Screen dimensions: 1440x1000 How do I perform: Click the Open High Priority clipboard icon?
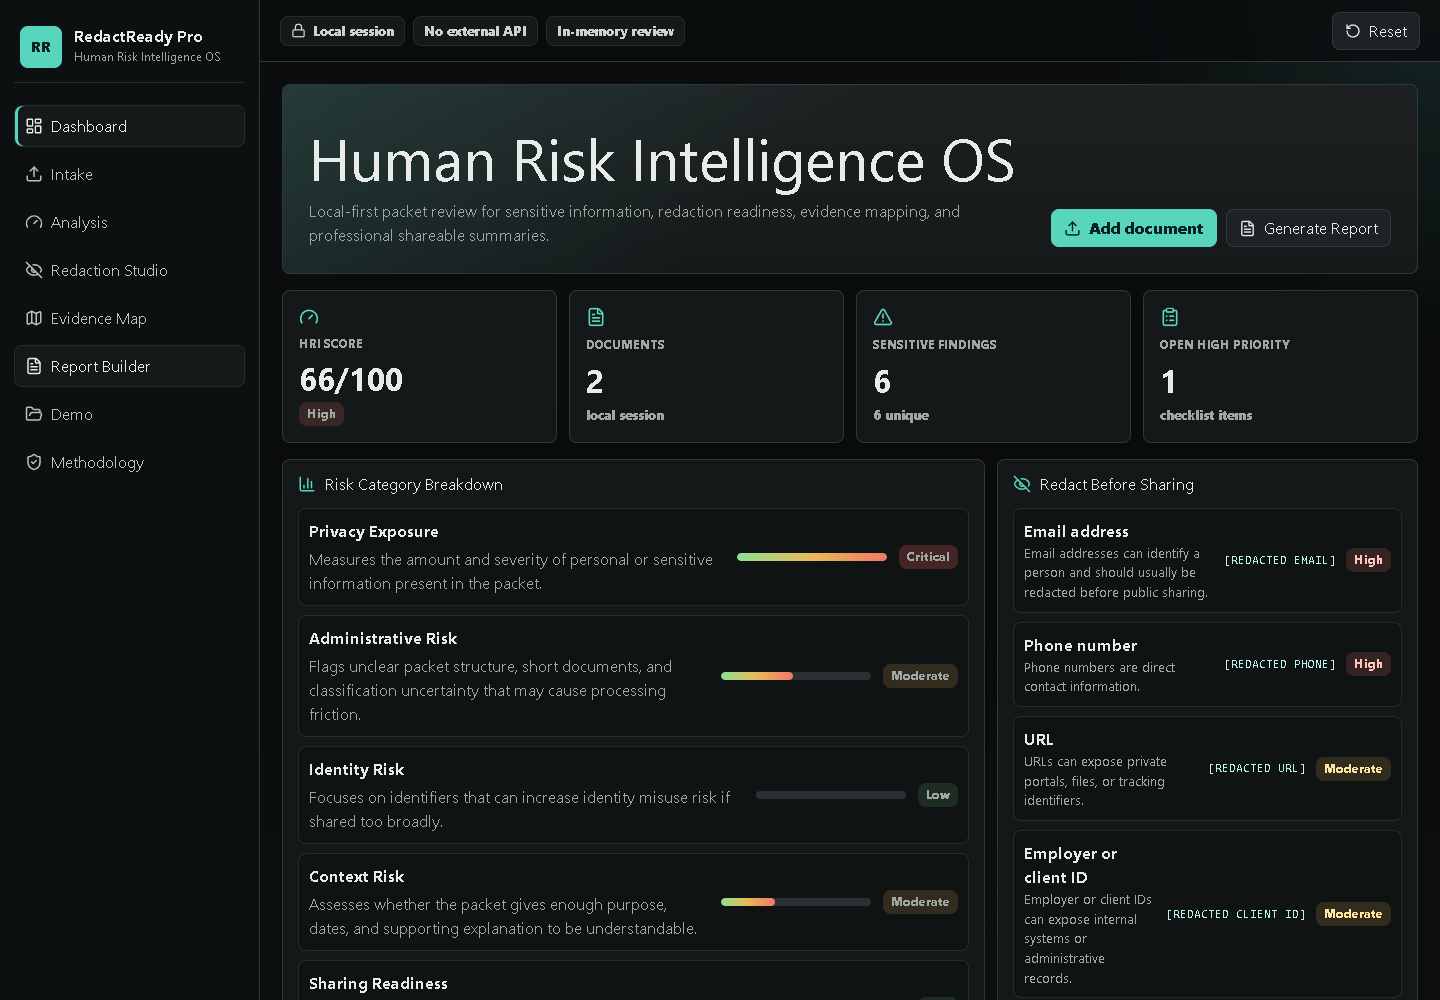pos(1170,317)
